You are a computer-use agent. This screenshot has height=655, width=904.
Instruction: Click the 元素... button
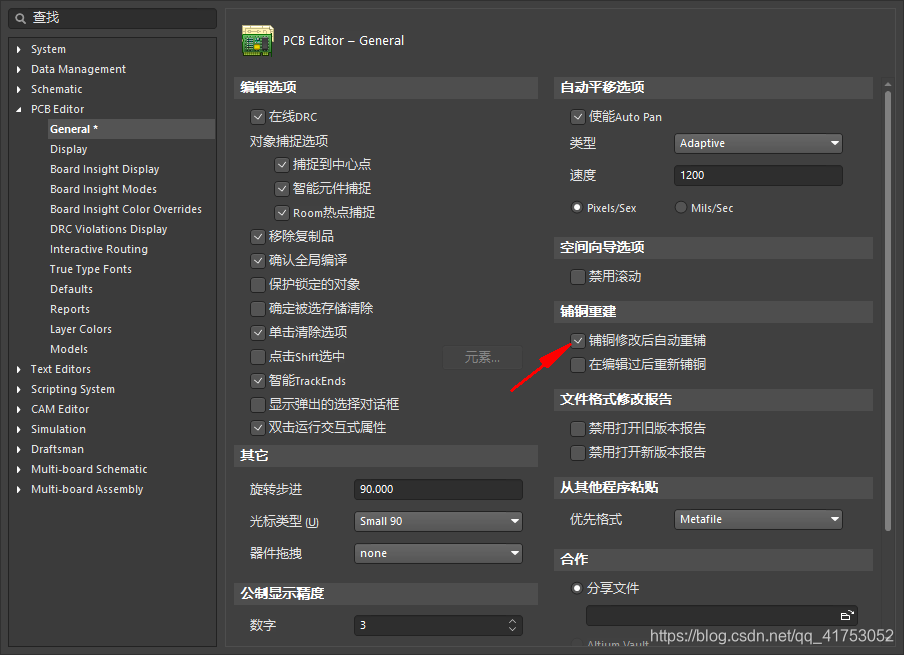pos(483,357)
